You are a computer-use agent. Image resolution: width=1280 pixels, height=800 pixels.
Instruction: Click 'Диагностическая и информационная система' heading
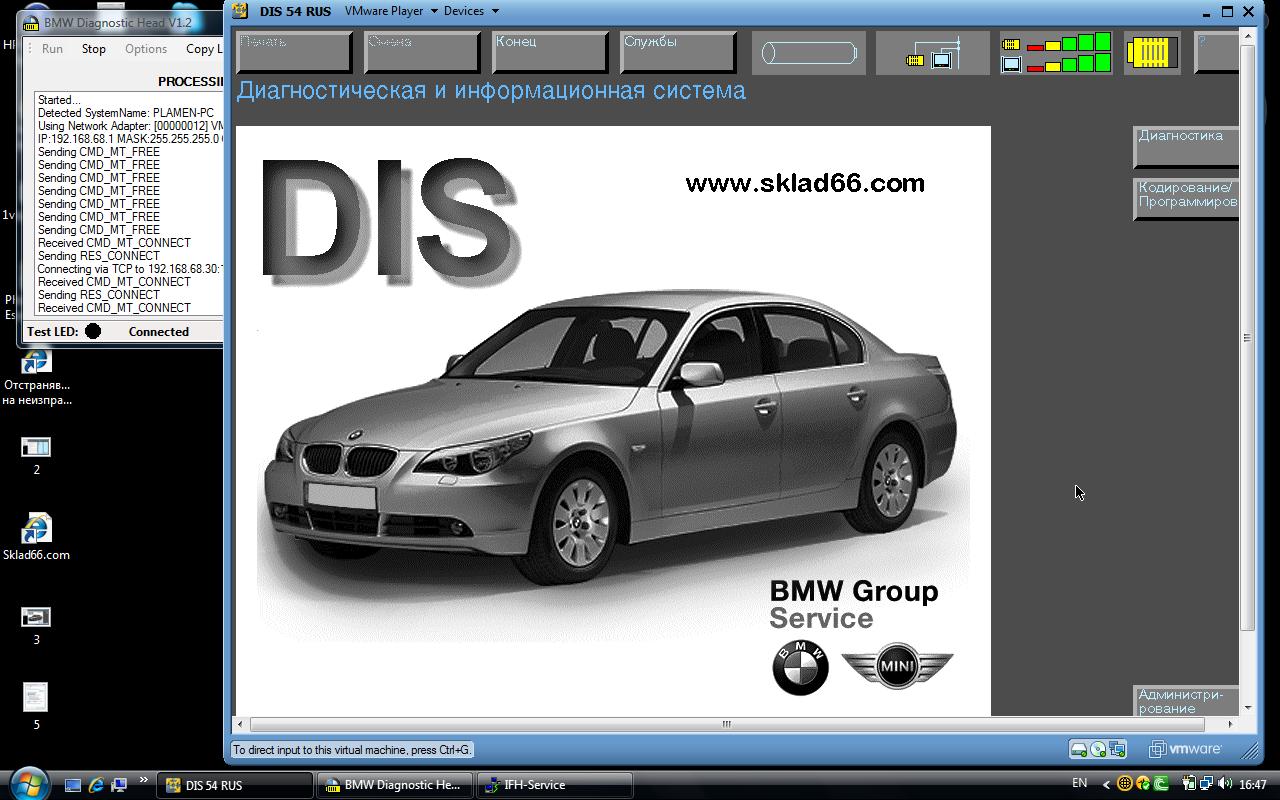coord(491,91)
